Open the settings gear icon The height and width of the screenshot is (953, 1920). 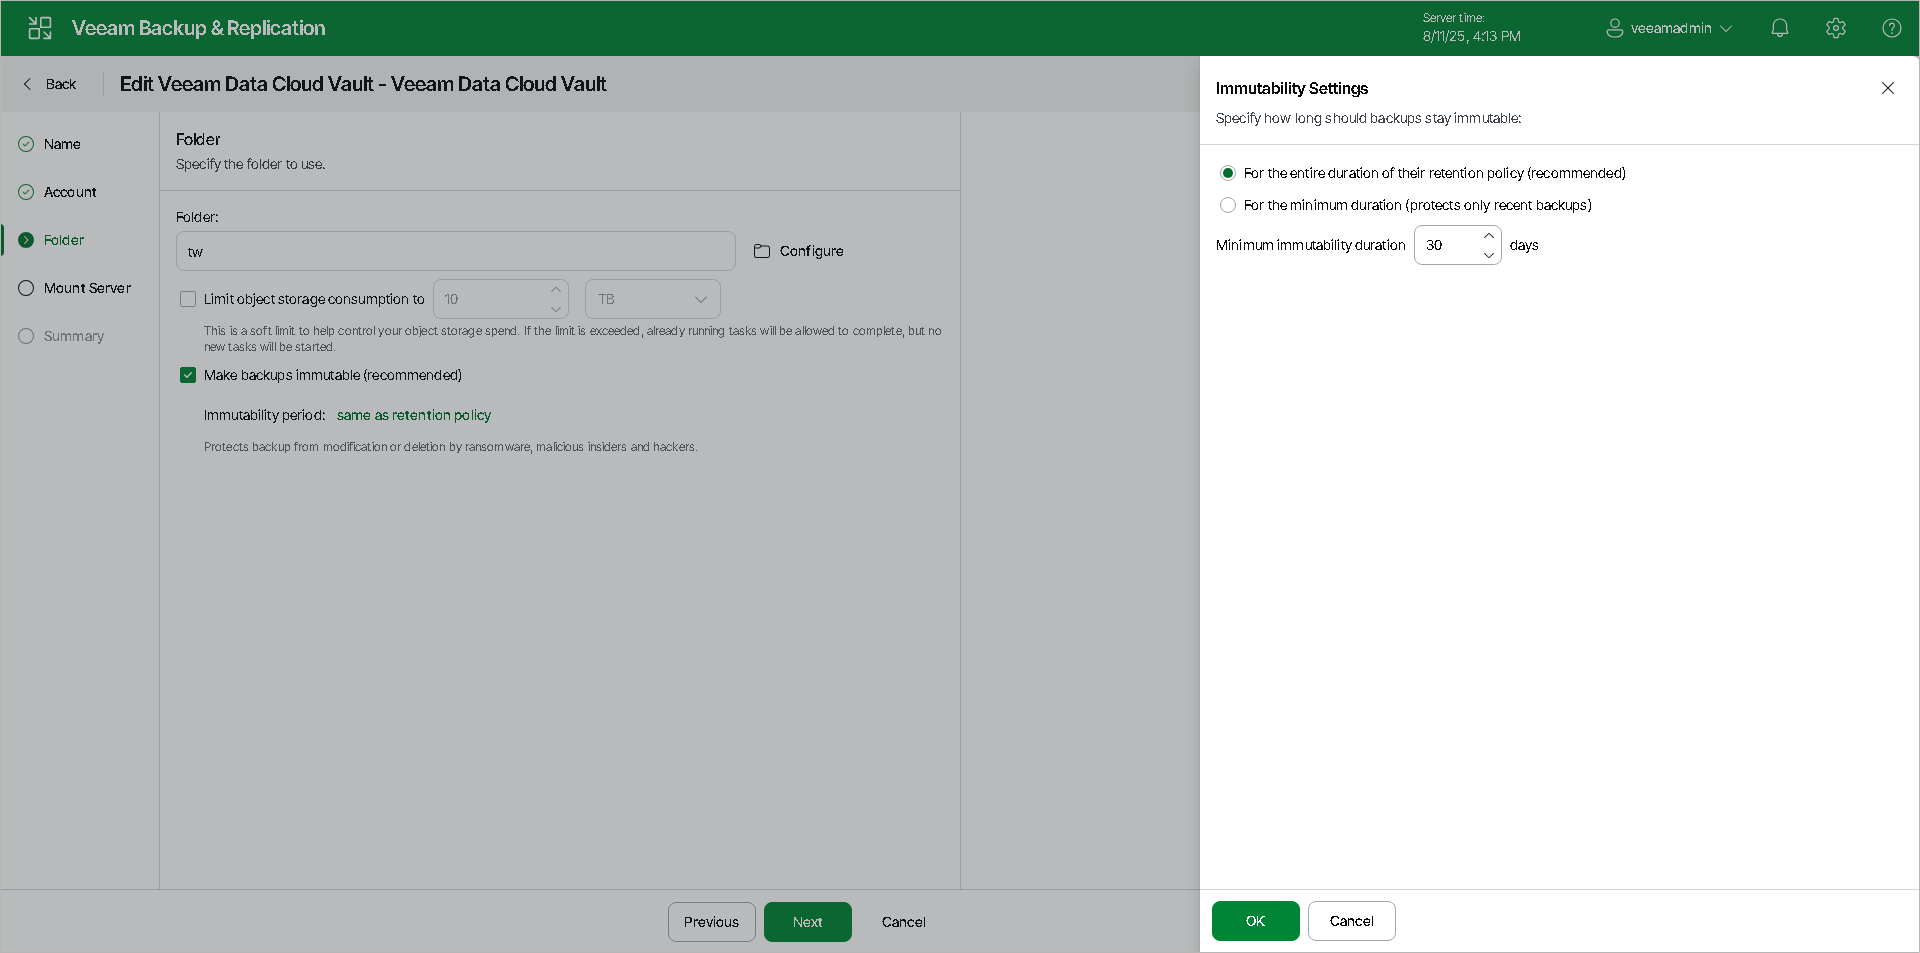(x=1836, y=28)
